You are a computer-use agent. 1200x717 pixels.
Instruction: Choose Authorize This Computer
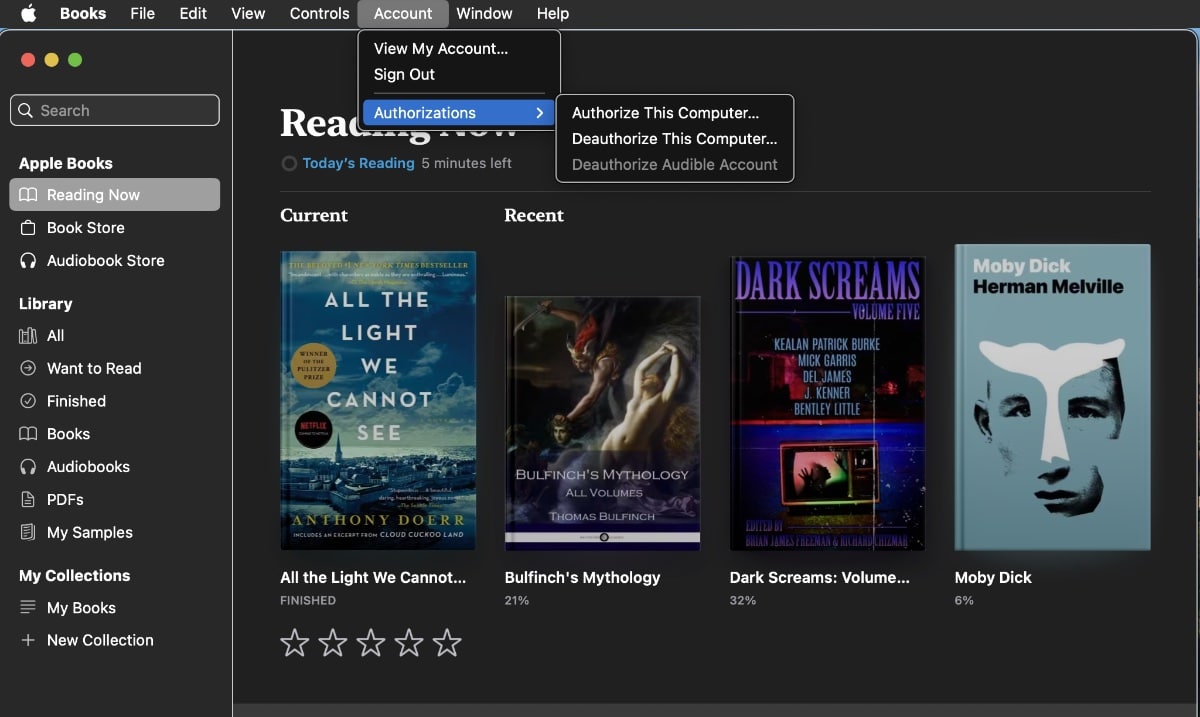665,113
